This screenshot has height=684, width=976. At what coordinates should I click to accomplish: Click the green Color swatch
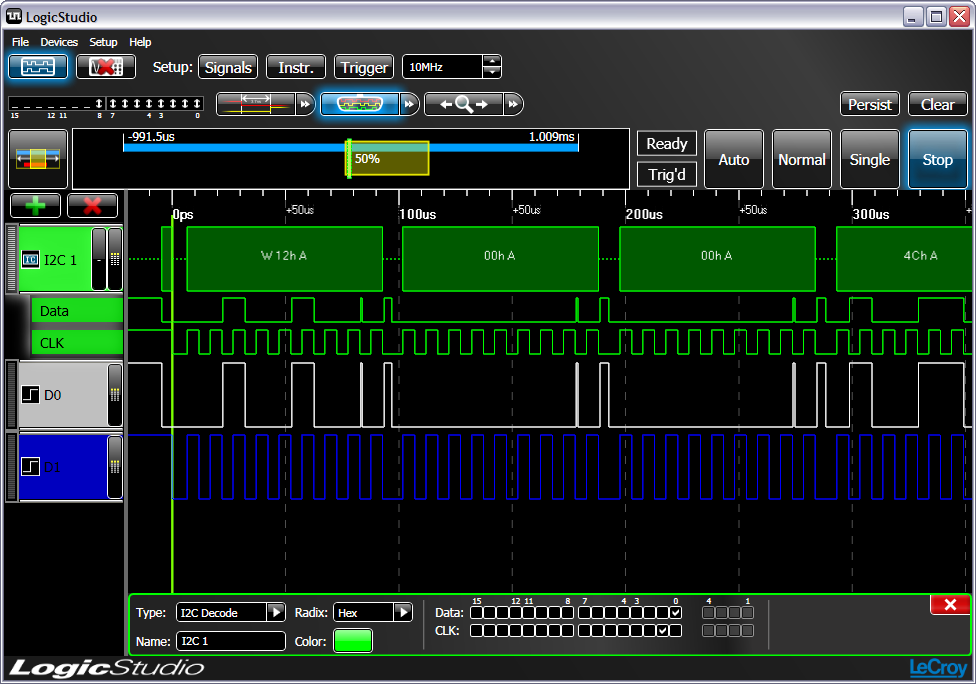coord(353,640)
